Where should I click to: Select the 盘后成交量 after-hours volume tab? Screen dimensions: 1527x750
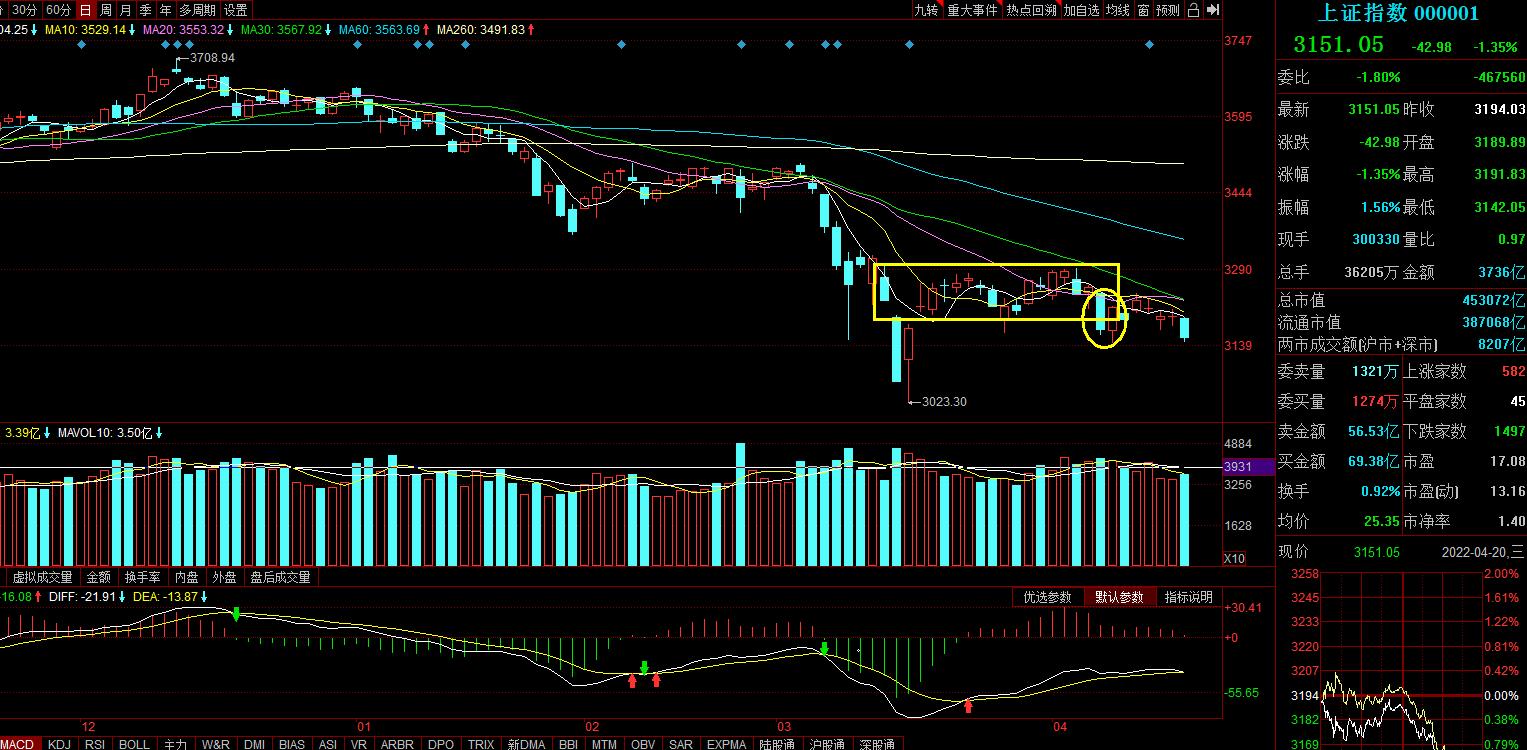281,577
